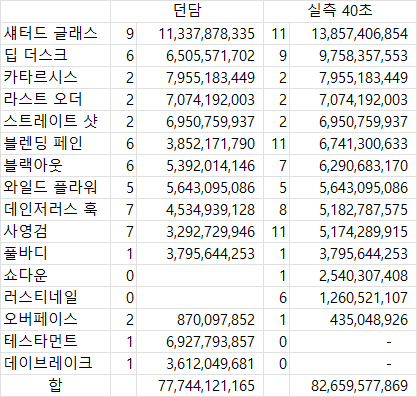Select value 4,534,939,128
The image size is (417, 397).
(x=200, y=209)
